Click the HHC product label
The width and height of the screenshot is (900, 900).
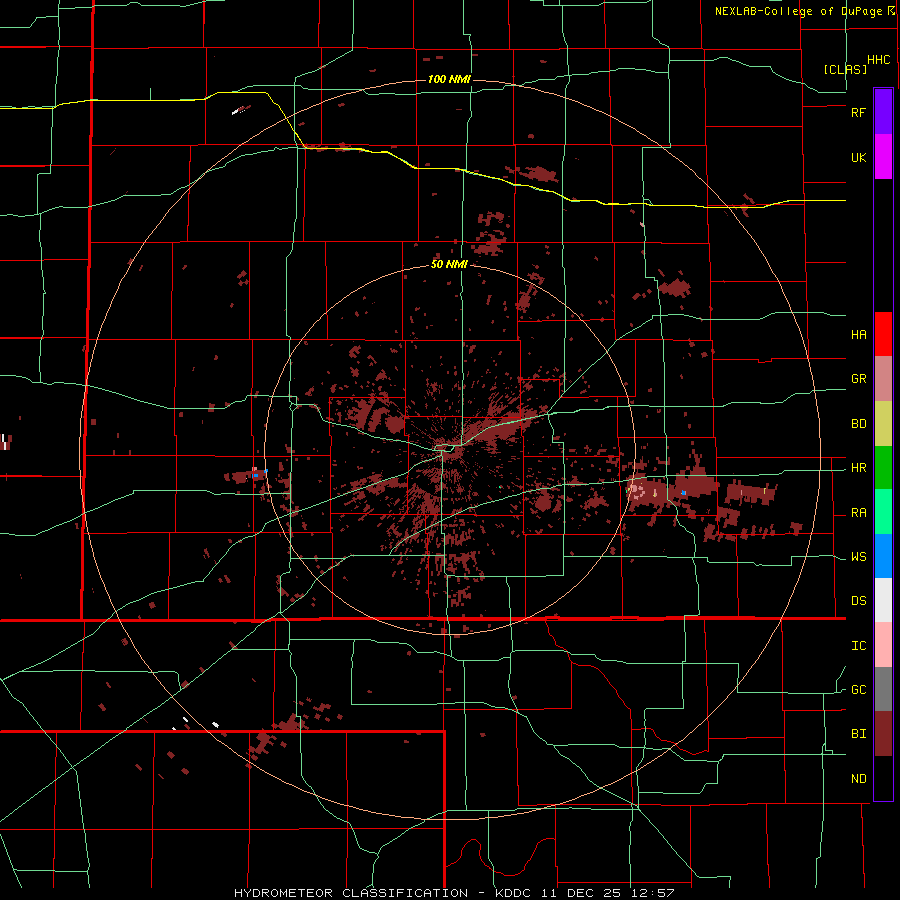coord(878,60)
